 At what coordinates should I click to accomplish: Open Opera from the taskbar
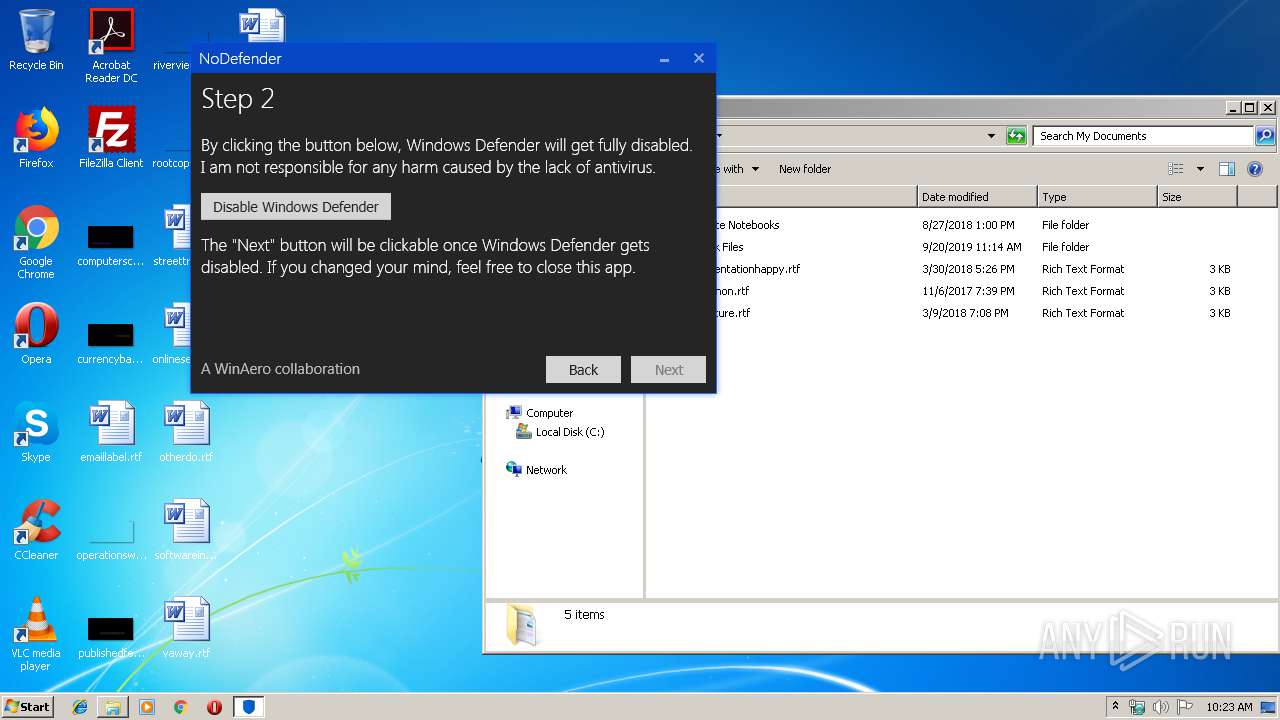coord(214,707)
